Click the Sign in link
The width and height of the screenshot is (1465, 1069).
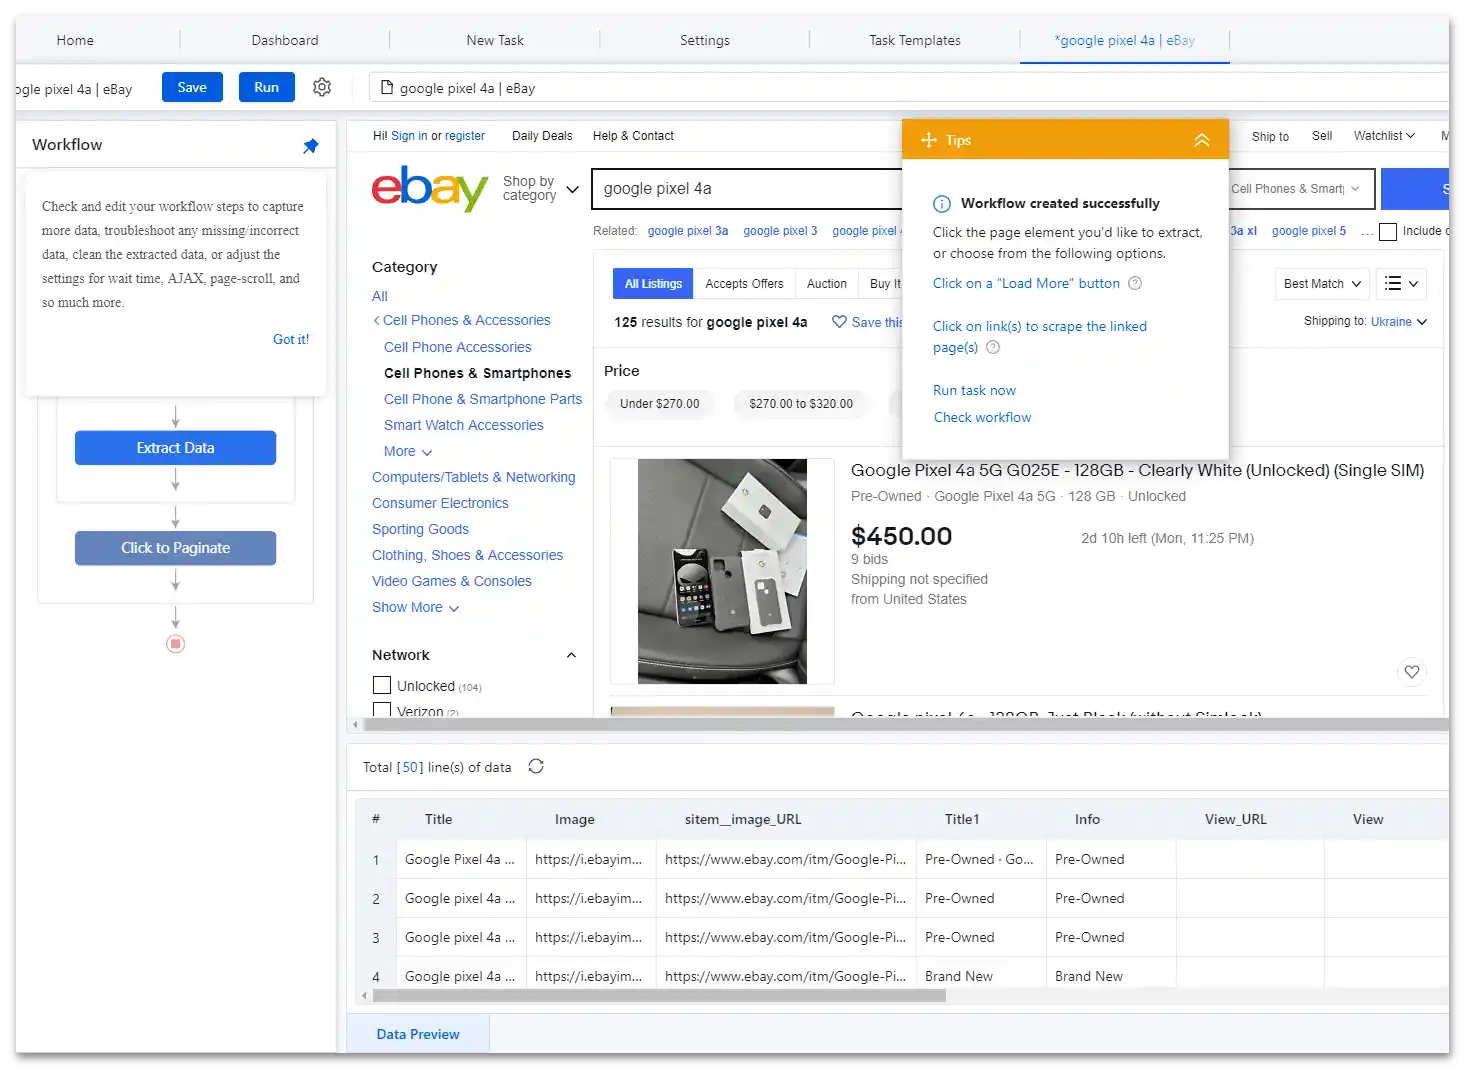pyautogui.click(x=409, y=136)
